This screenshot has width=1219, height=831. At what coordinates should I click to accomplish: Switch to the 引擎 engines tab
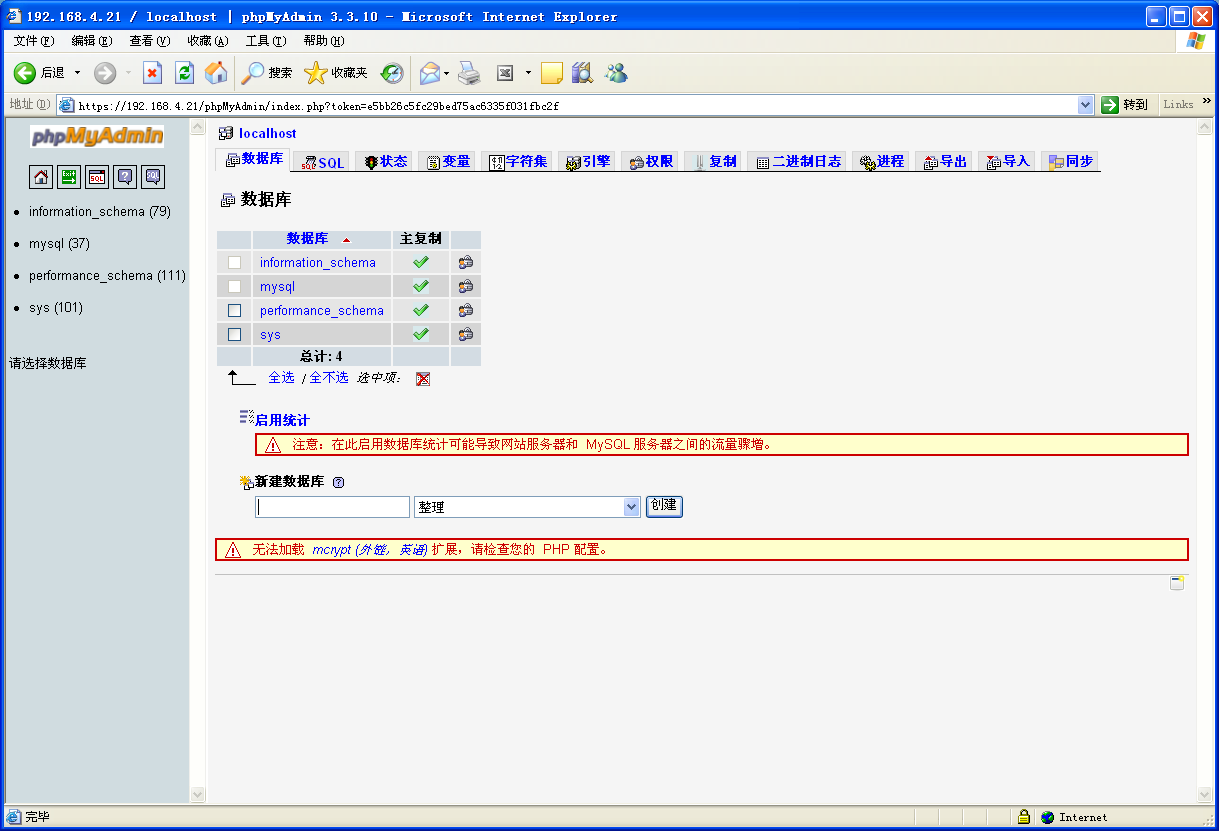[587, 162]
